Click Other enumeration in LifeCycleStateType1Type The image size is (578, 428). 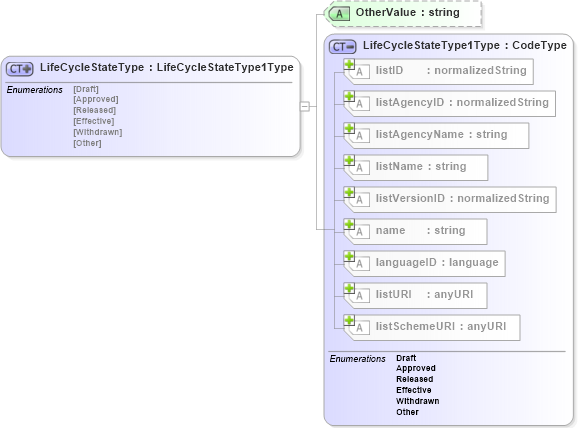tap(407, 412)
